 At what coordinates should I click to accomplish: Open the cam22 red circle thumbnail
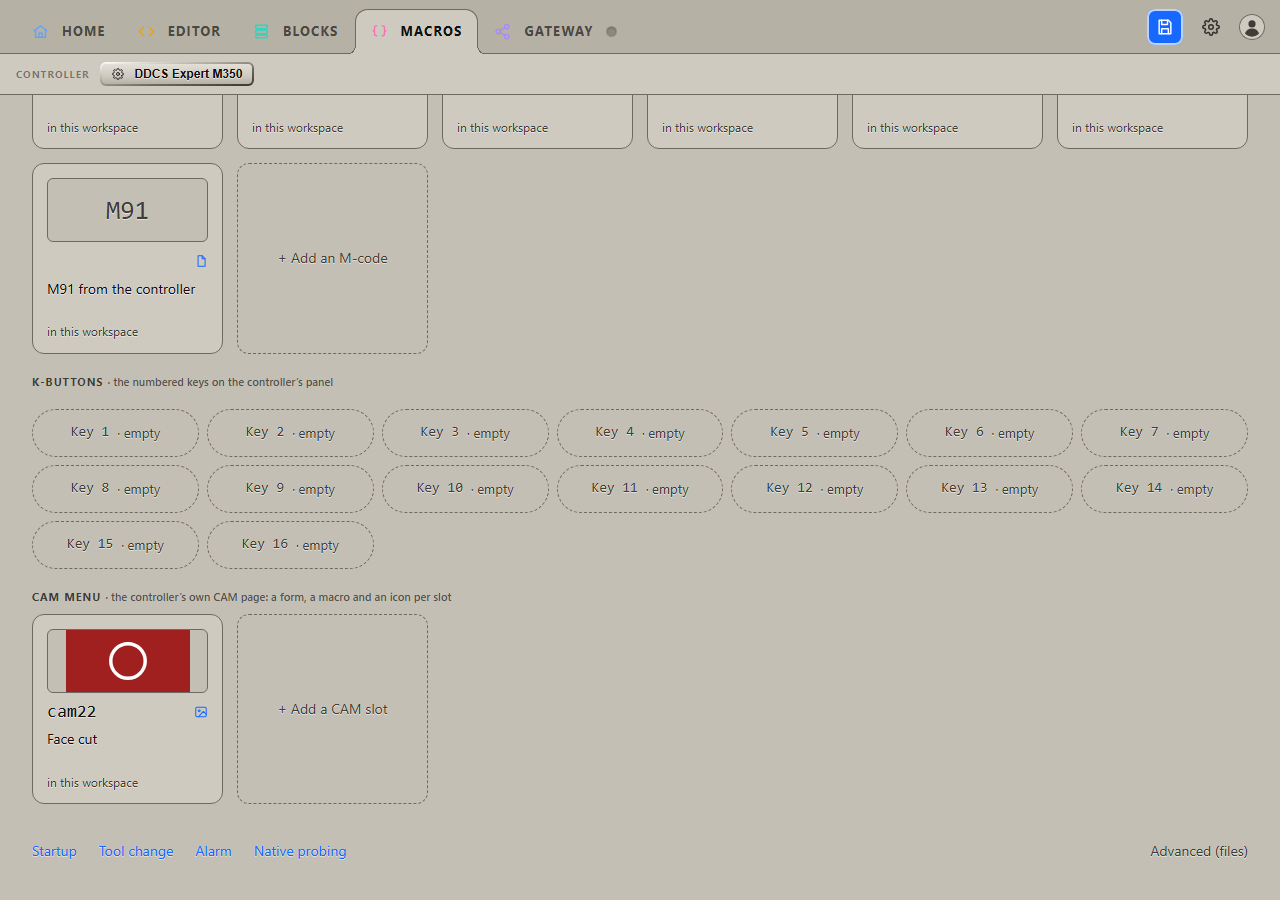coord(127,661)
